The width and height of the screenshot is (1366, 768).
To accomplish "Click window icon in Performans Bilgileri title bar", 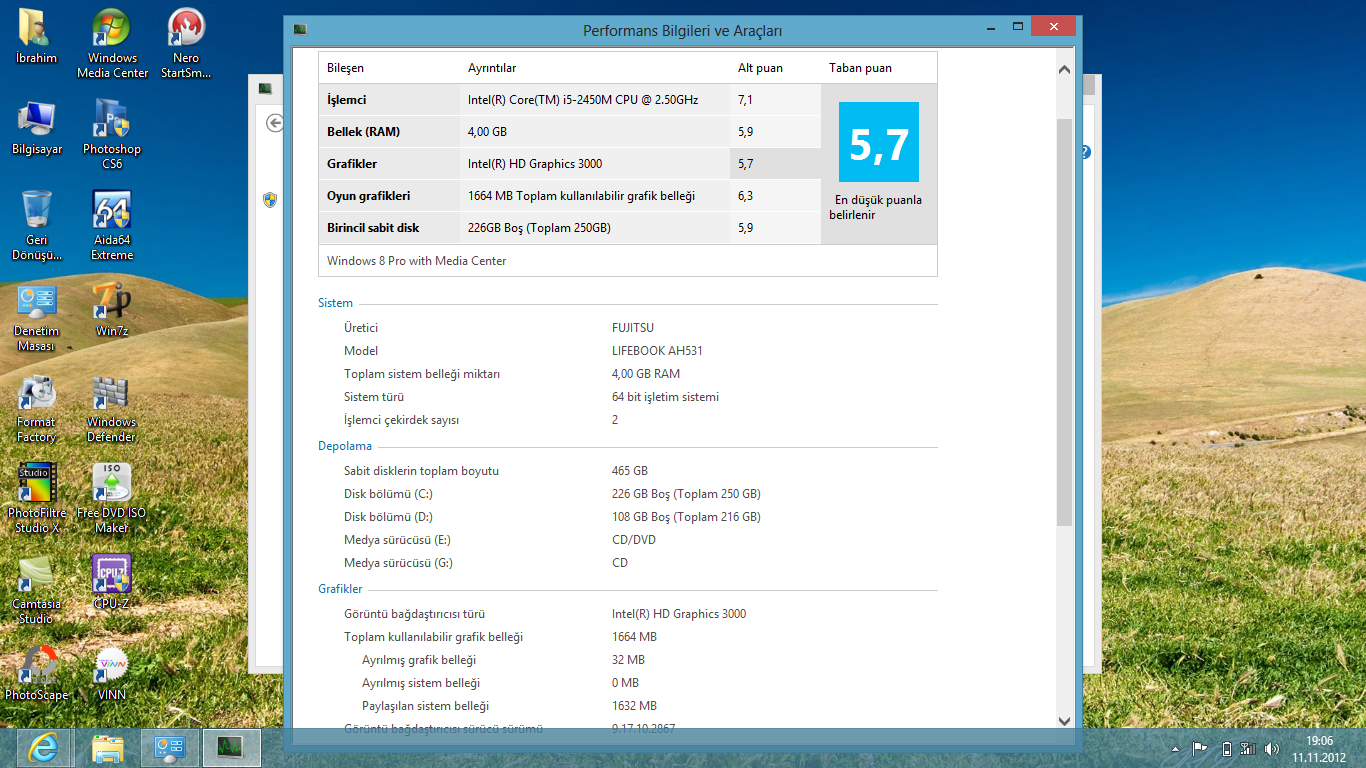I will (299, 31).
